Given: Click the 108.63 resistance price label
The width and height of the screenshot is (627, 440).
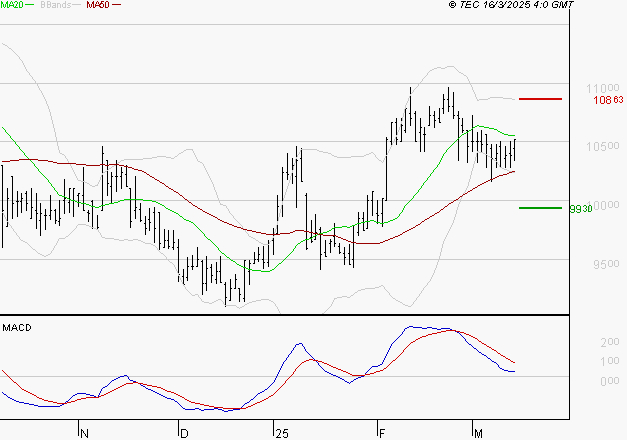Looking at the screenshot, I should coord(608,100).
